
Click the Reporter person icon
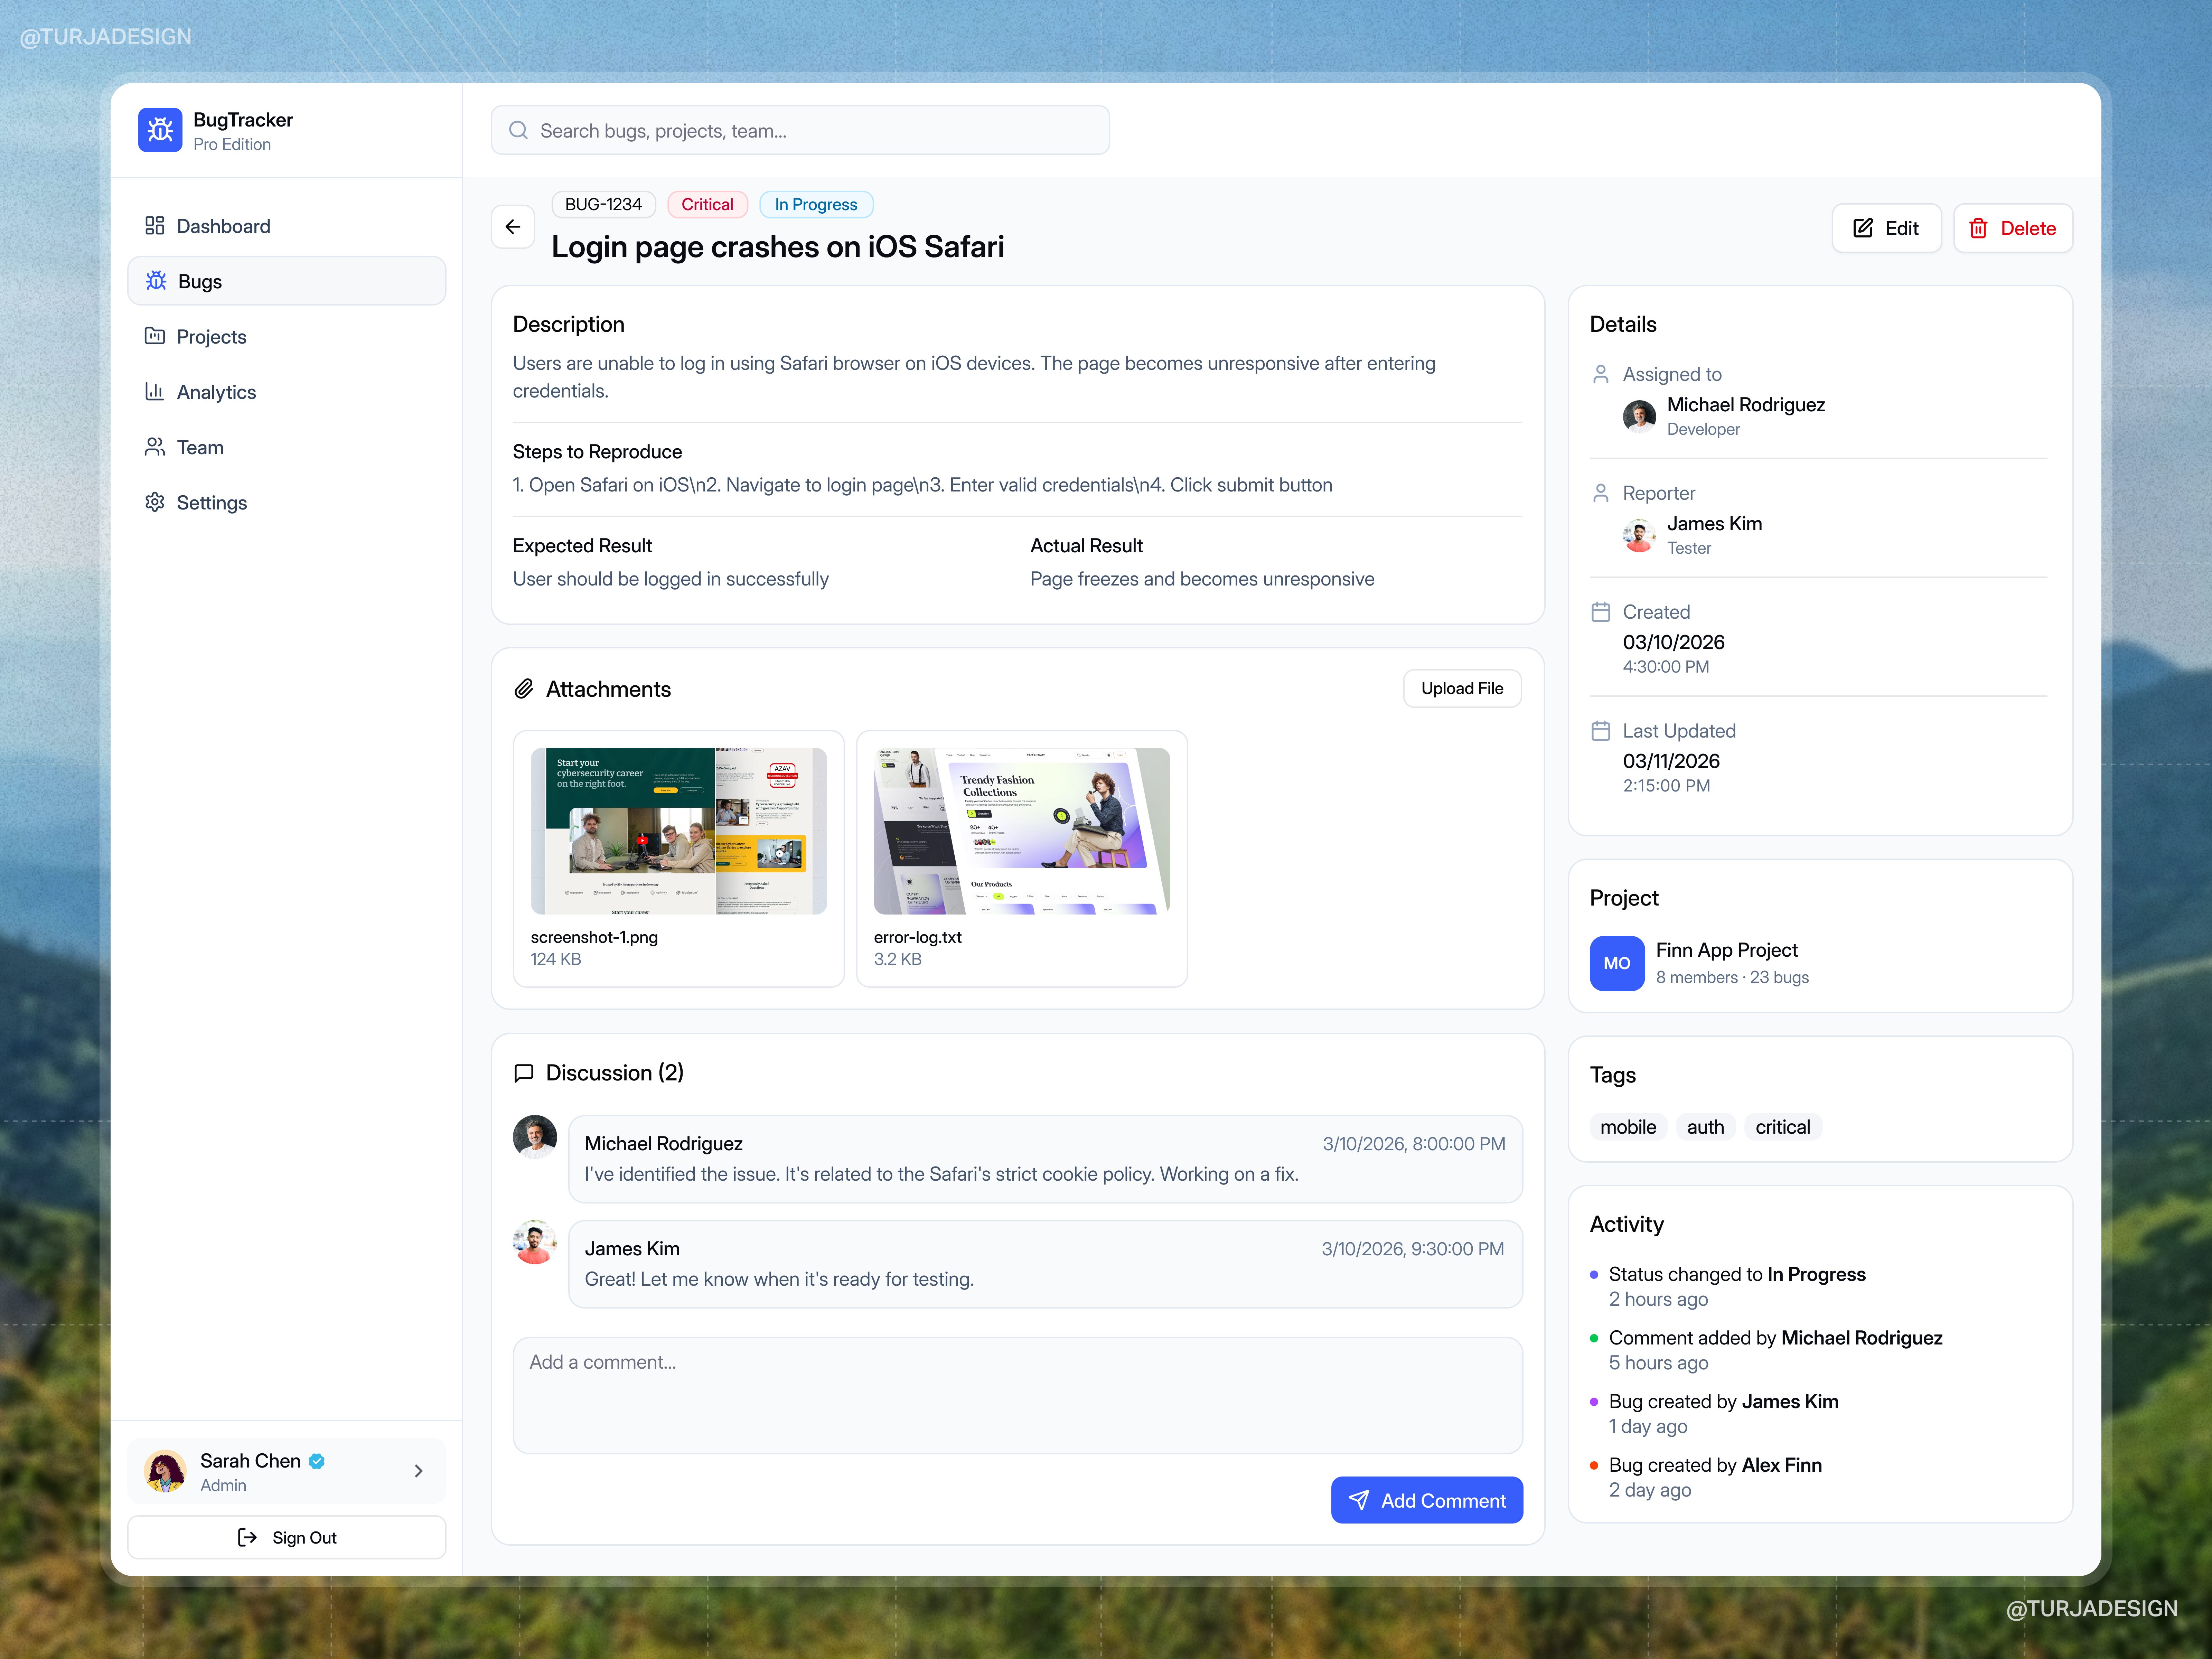point(1601,493)
